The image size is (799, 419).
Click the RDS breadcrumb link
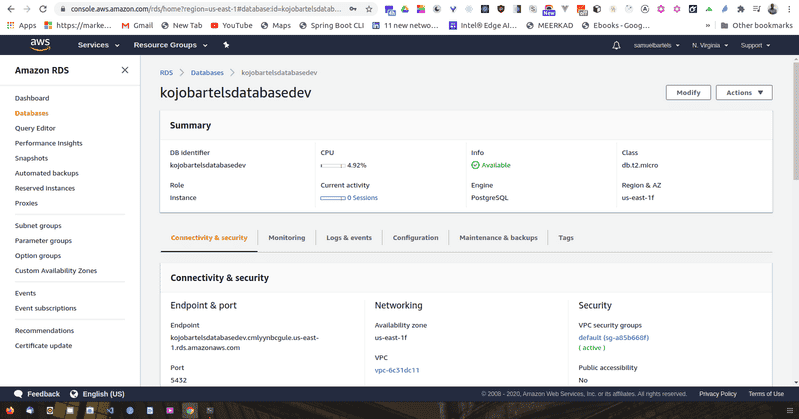point(166,73)
